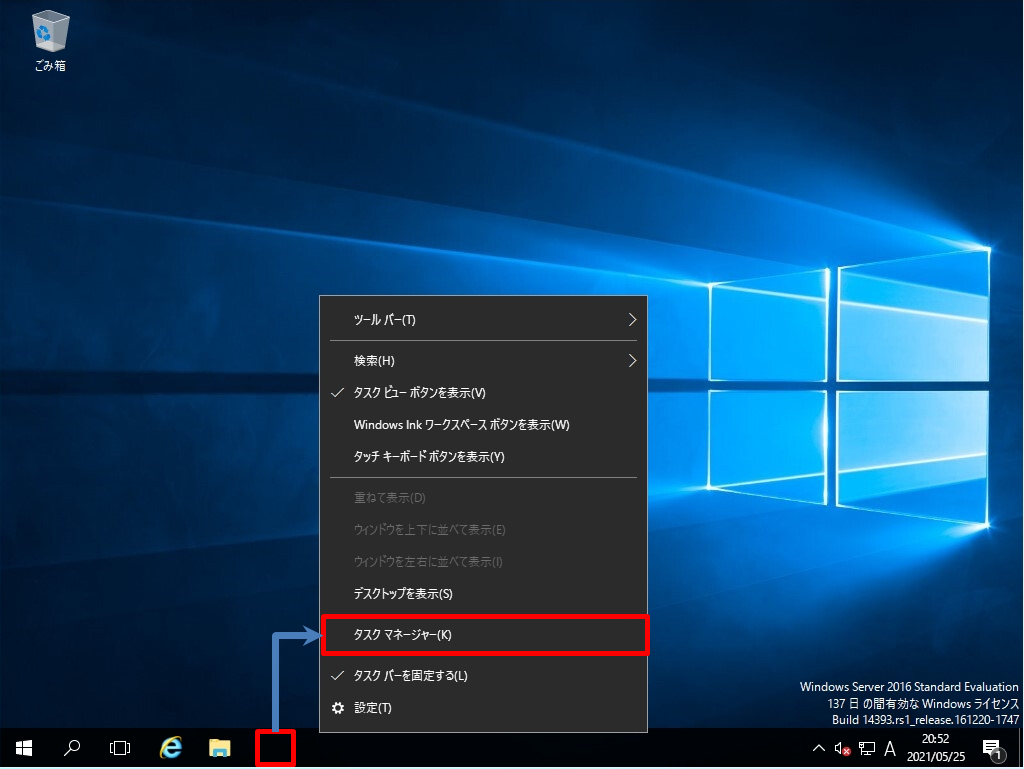Viewport: 1024px width, 769px height.
Task: Expand the 検索 submenu chevron
Action: click(632, 361)
